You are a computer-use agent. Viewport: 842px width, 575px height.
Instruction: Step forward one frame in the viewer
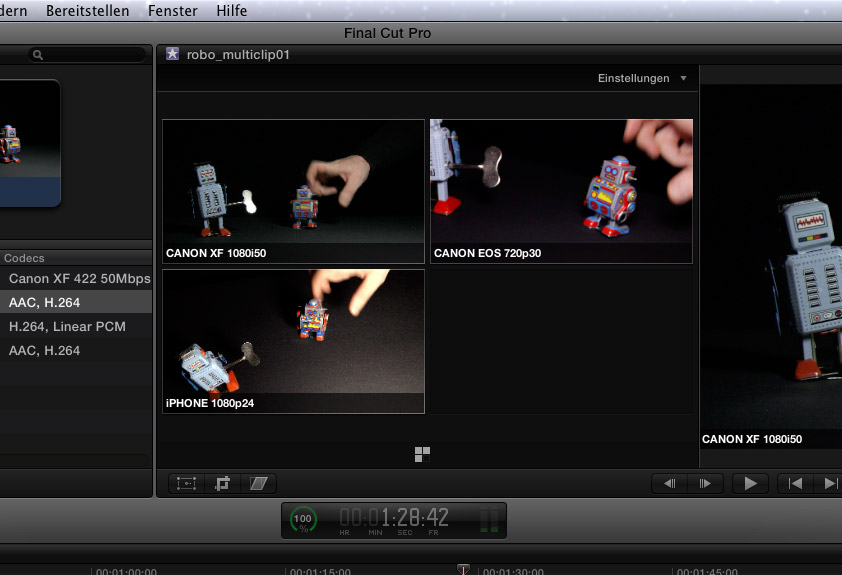click(x=705, y=483)
